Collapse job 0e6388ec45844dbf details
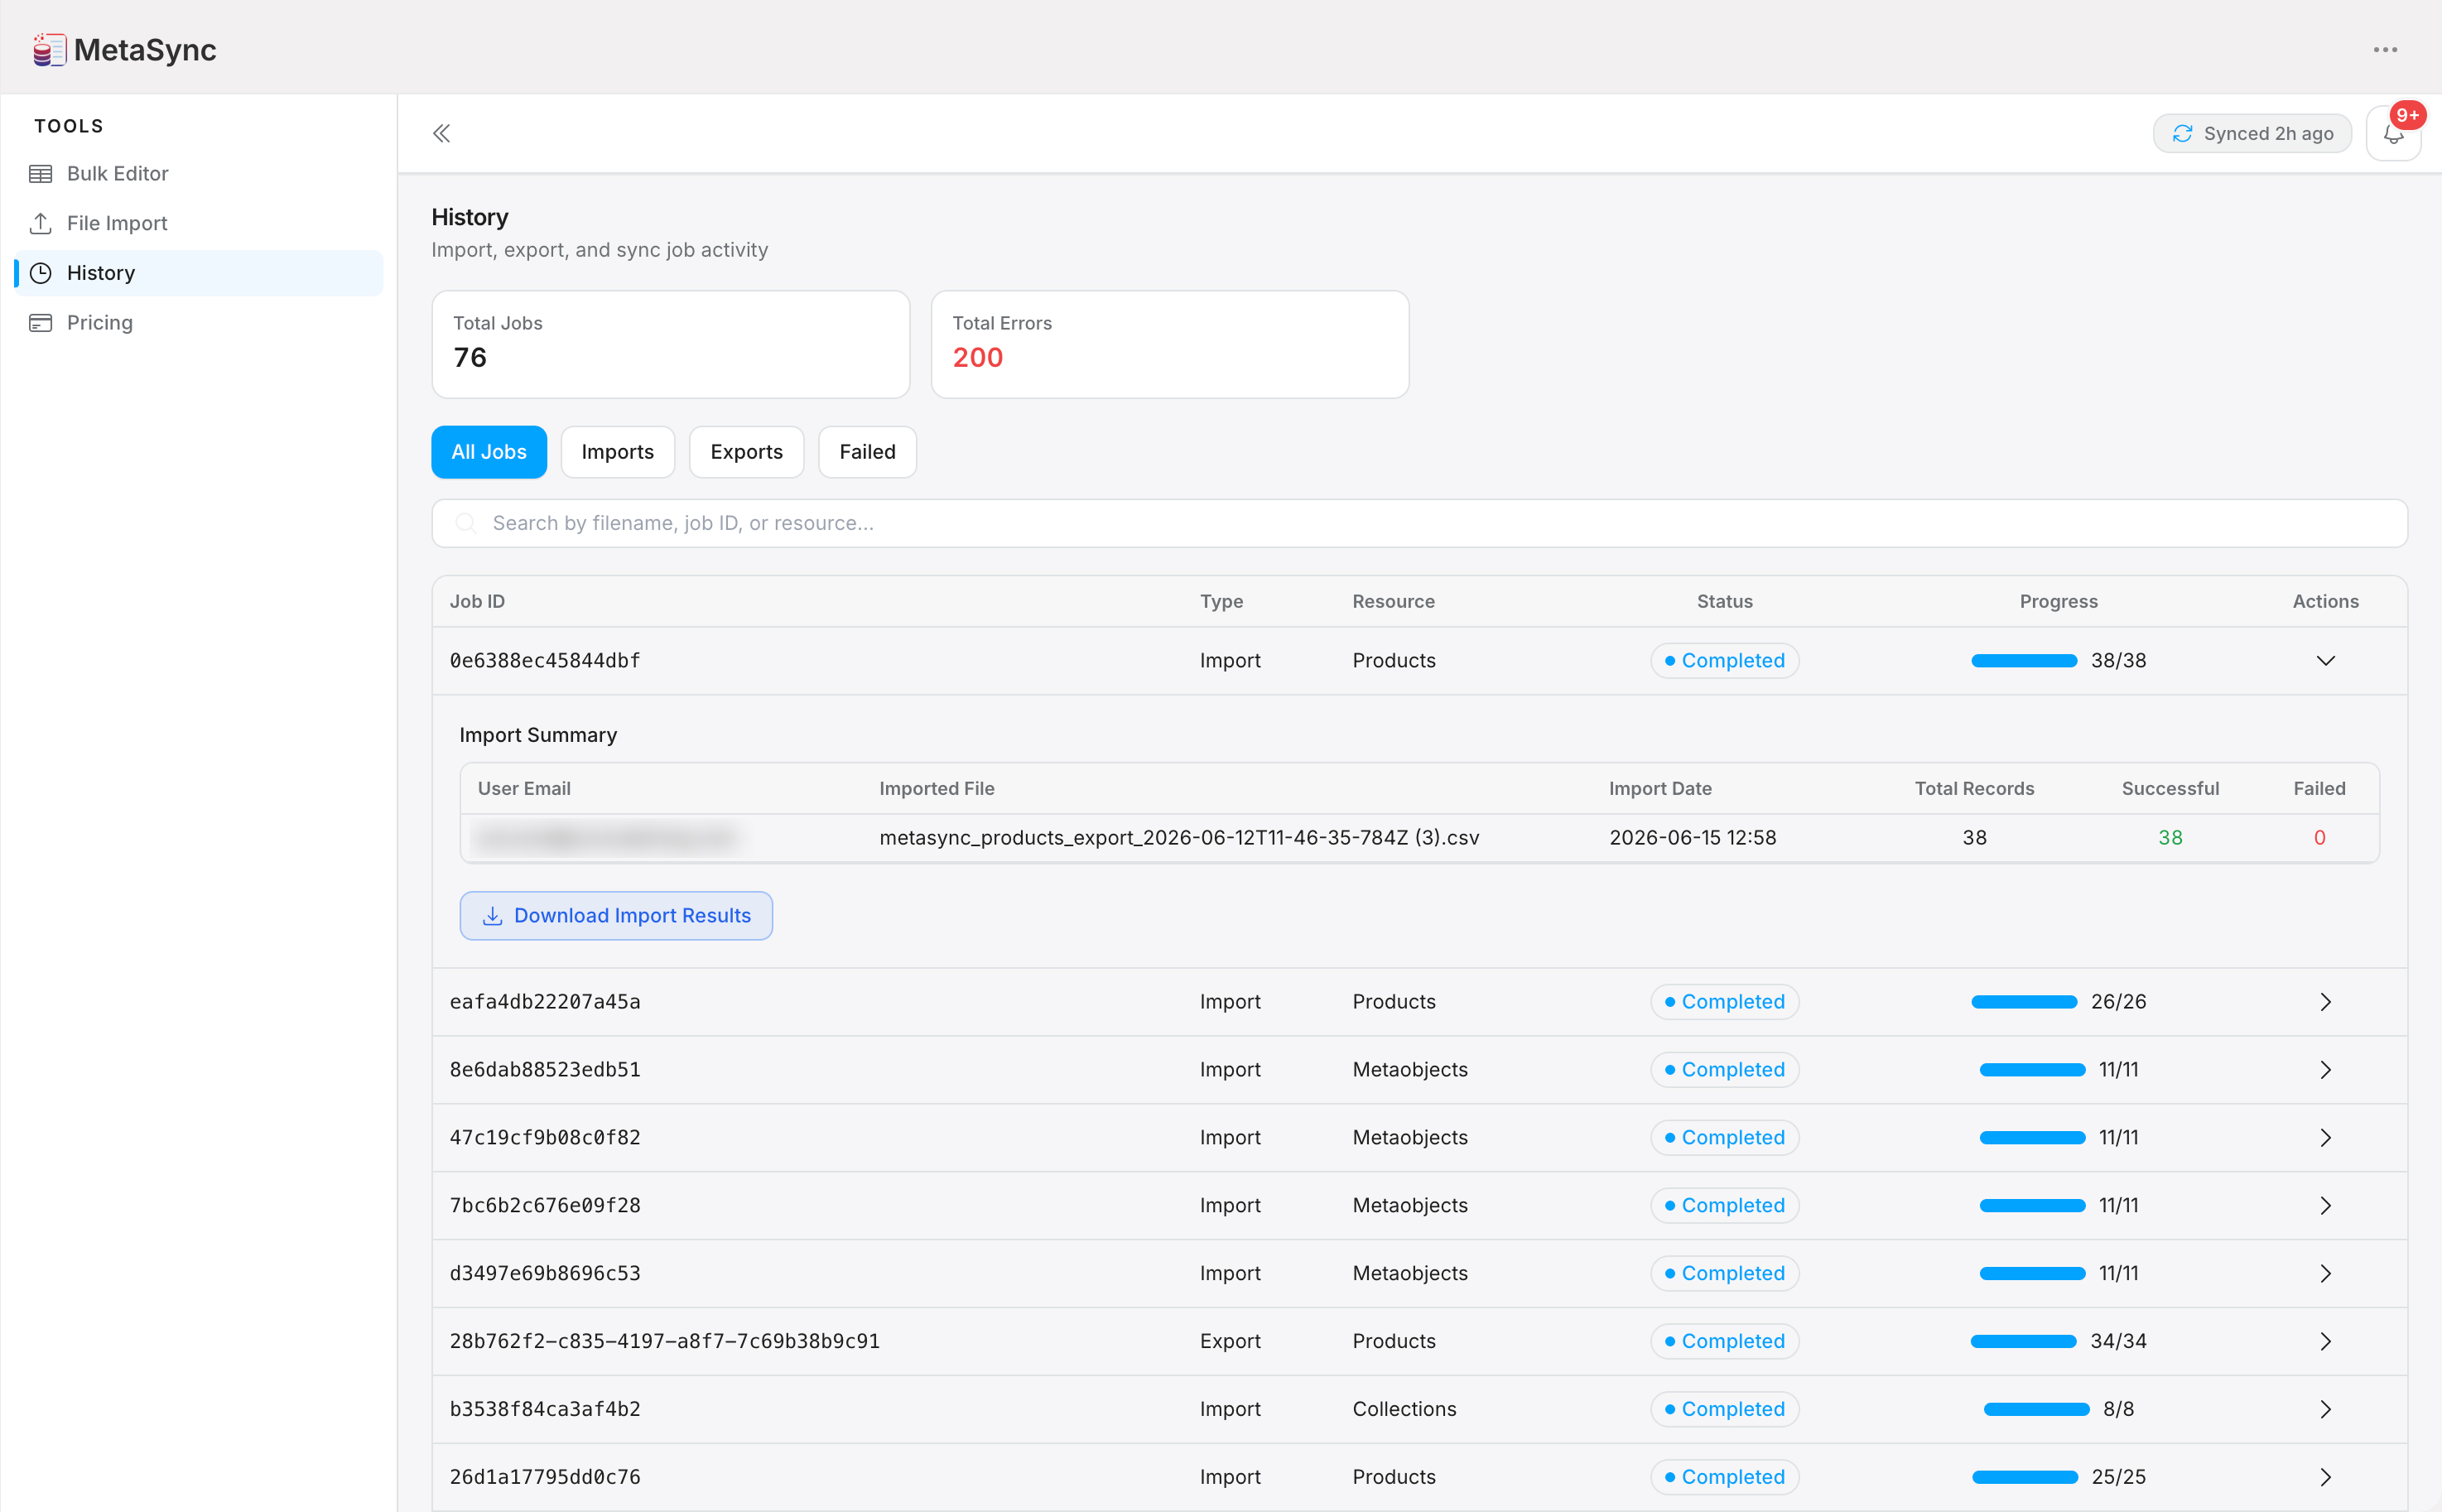The image size is (2442, 1512). click(2325, 661)
